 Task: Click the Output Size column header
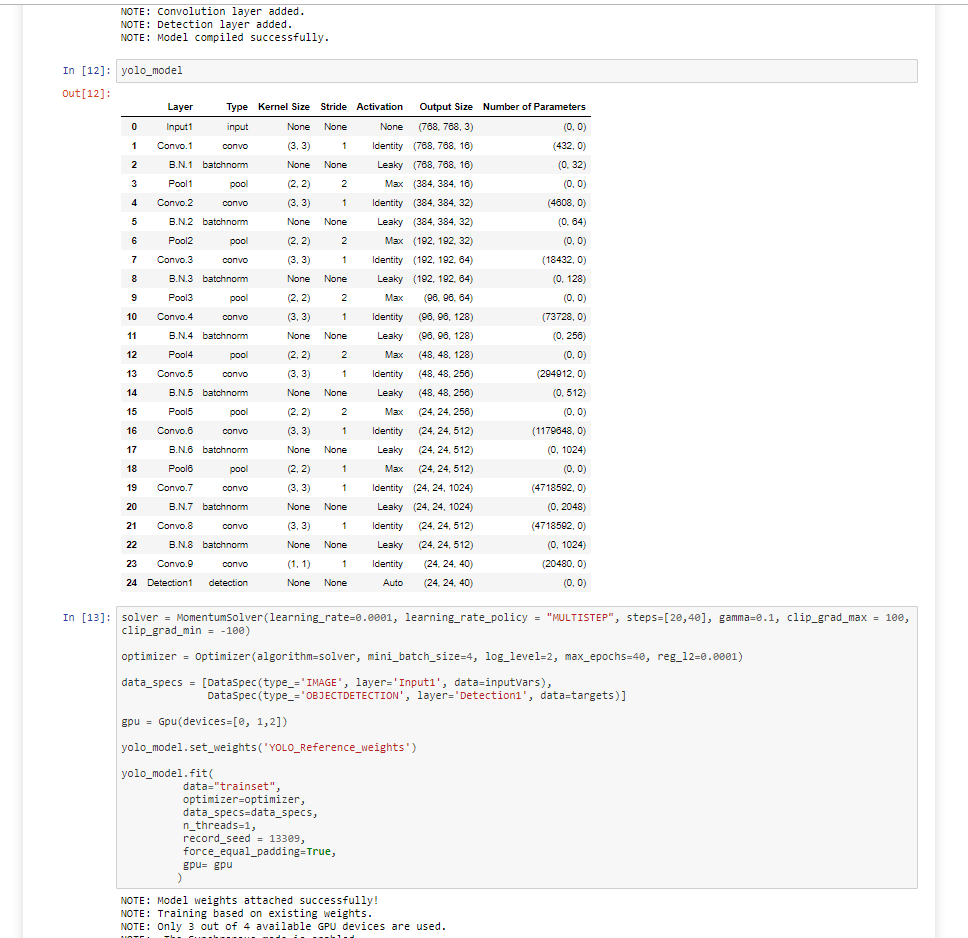[446, 107]
